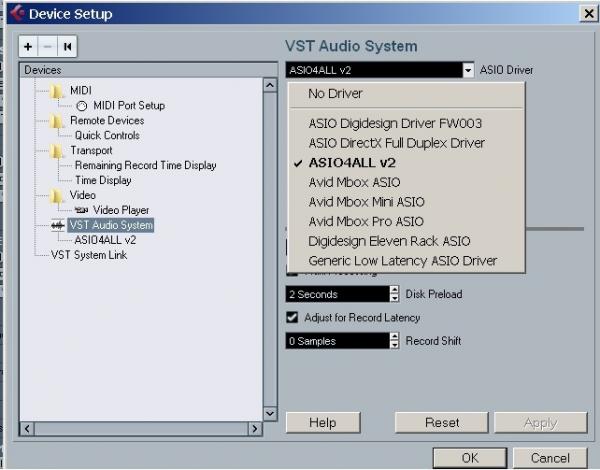Click the horizontal scroll left arrow
The width and height of the screenshot is (600, 470).
[27, 429]
